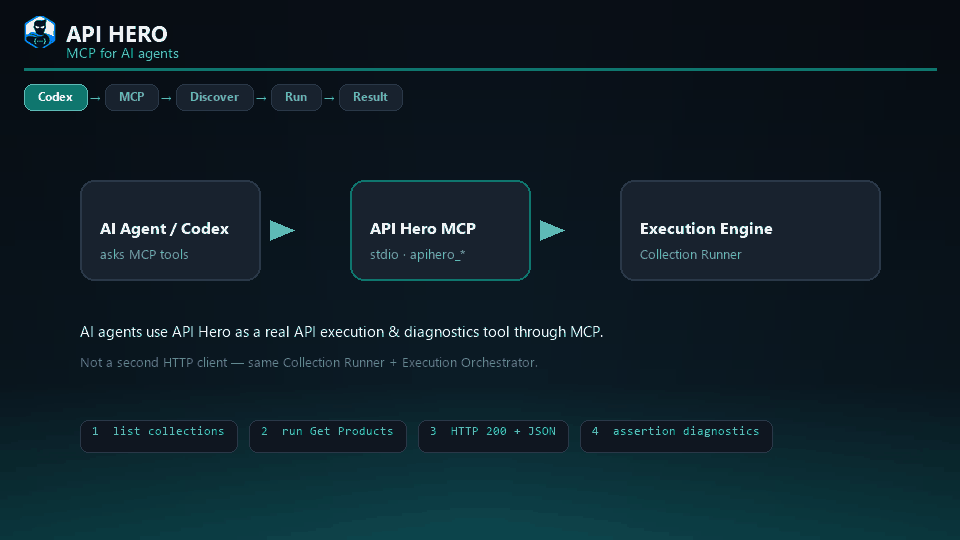Select the MCP step pill
The width and height of the screenshot is (960, 540).
coord(132,97)
